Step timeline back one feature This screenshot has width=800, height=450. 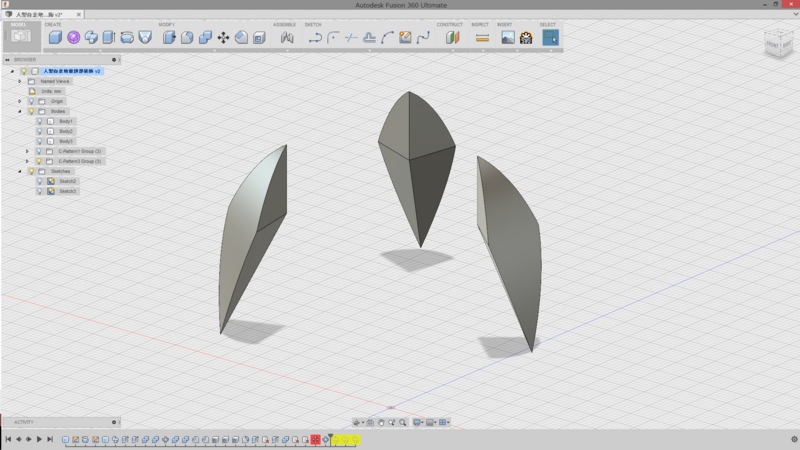pos(18,439)
